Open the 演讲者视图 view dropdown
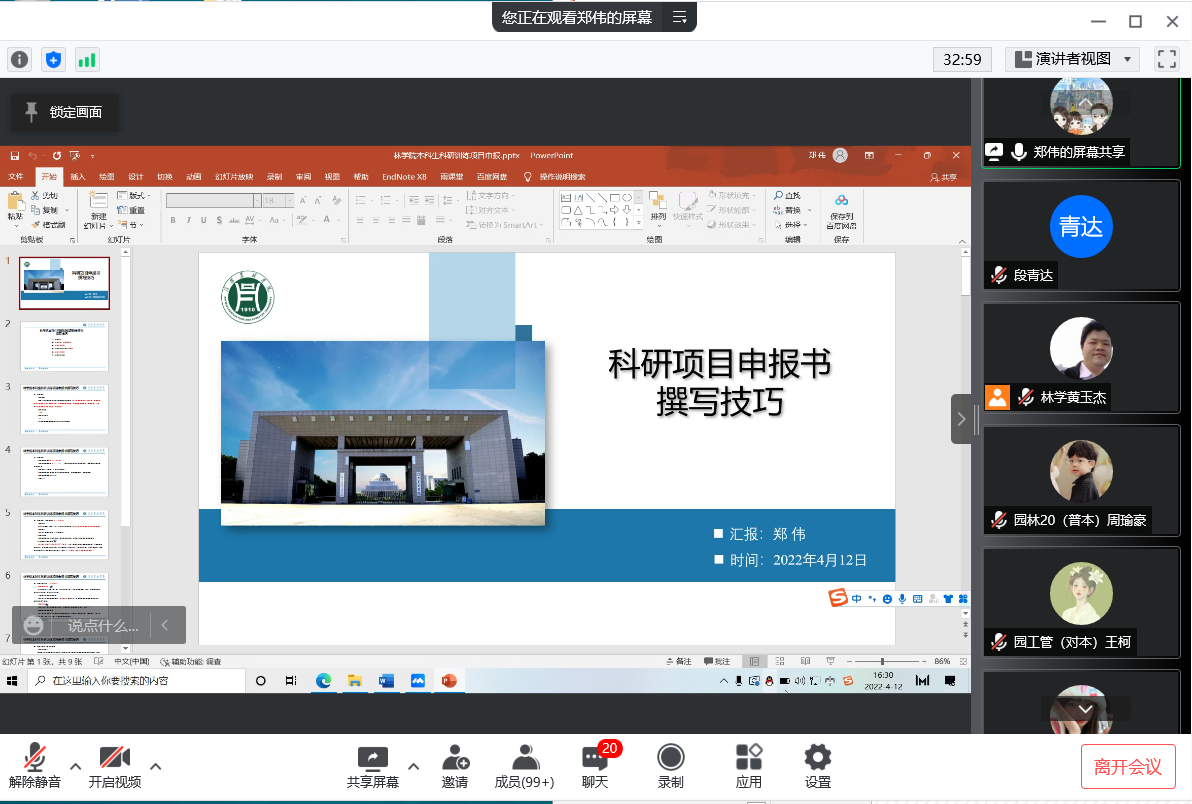 [1072, 59]
